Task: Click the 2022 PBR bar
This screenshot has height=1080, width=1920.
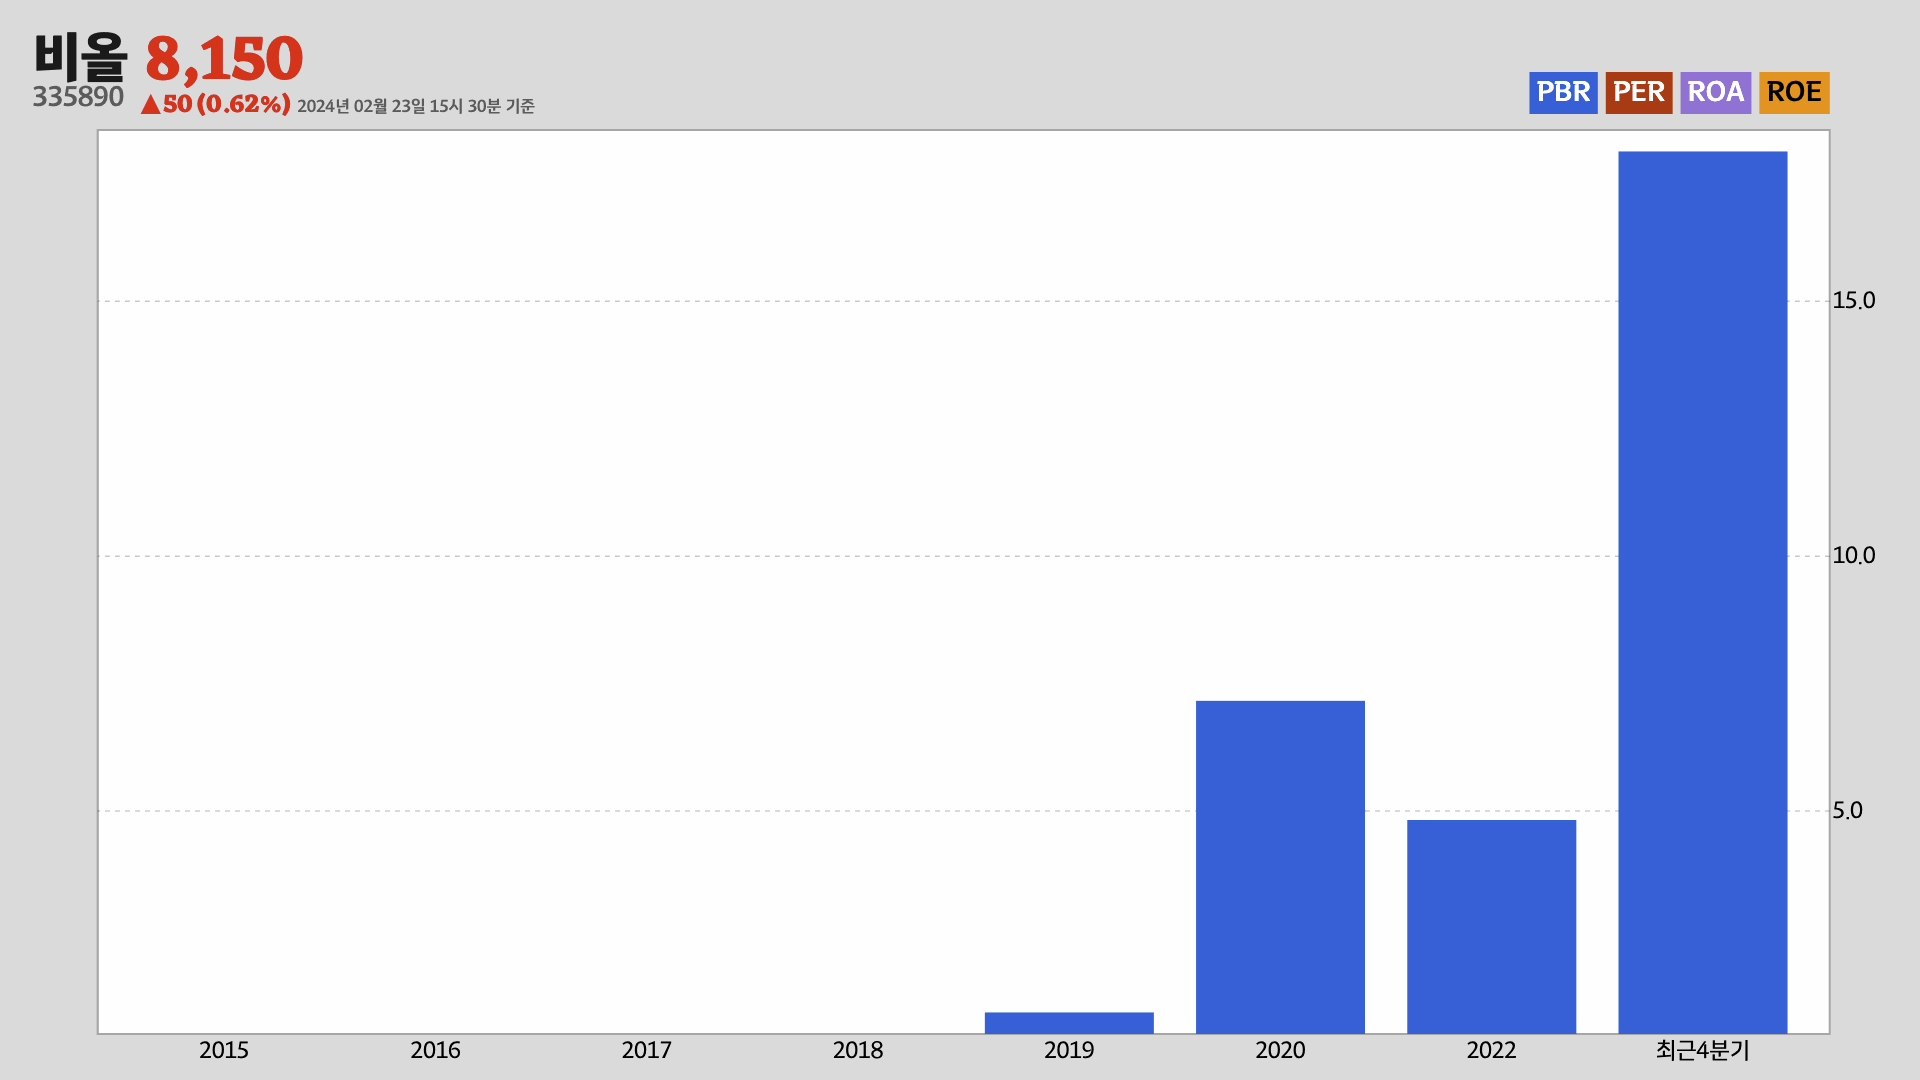Action: (x=1491, y=927)
